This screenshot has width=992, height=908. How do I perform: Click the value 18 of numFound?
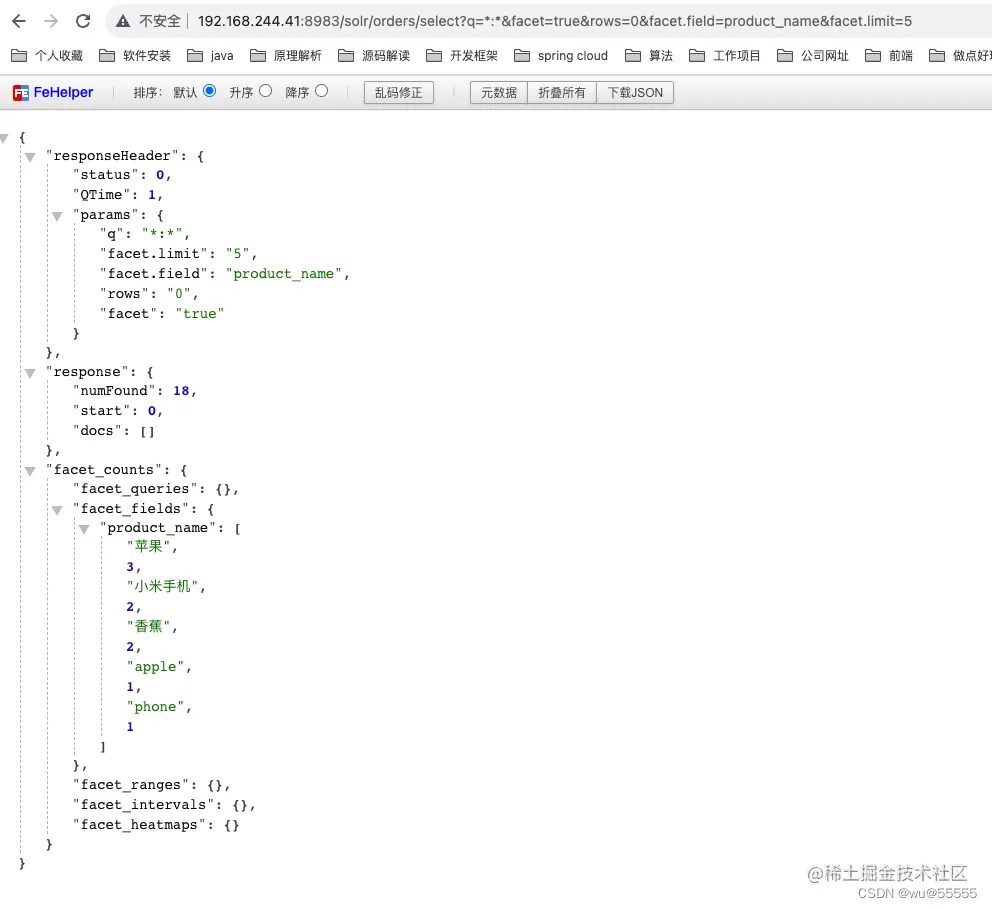pyautogui.click(x=181, y=391)
